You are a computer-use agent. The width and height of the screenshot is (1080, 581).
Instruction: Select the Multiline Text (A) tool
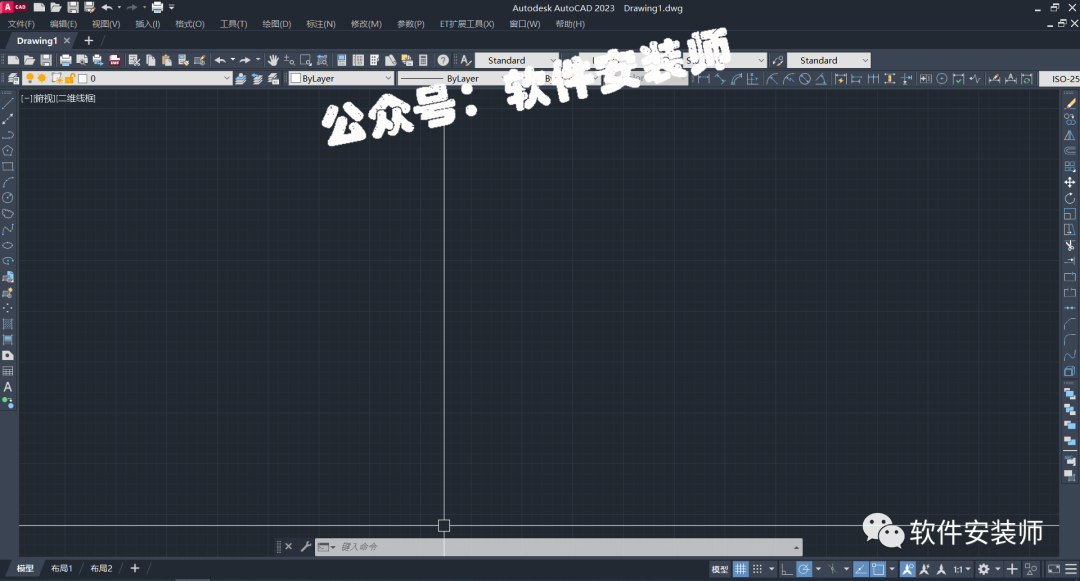pyautogui.click(x=8, y=387)
